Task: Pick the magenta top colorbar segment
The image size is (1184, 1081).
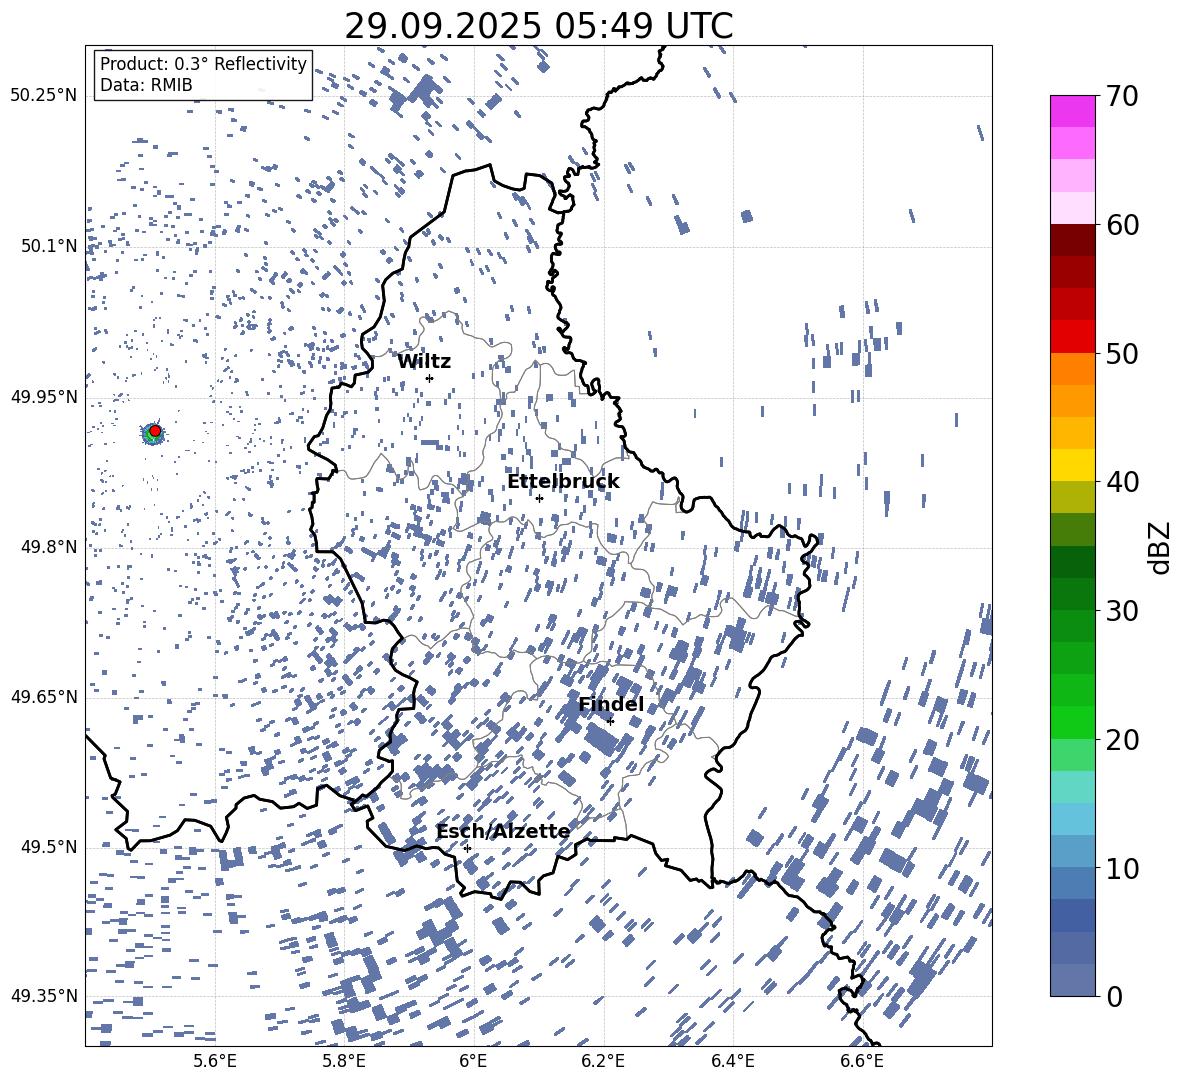Action: coord(1072,112)
